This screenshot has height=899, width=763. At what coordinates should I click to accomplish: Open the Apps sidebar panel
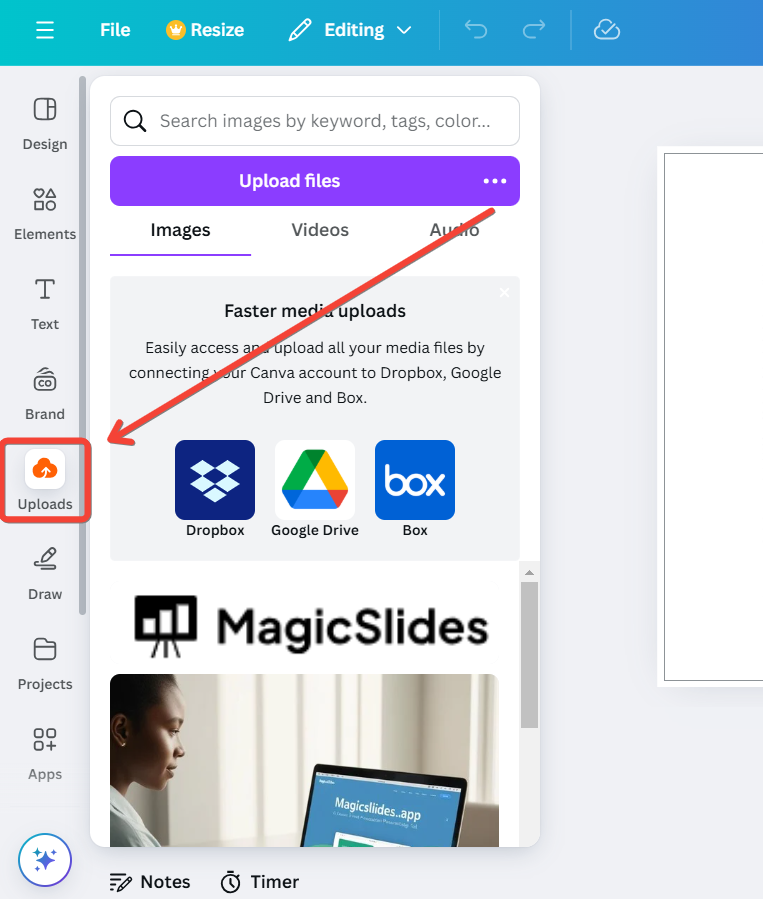[x=45, y=754]
